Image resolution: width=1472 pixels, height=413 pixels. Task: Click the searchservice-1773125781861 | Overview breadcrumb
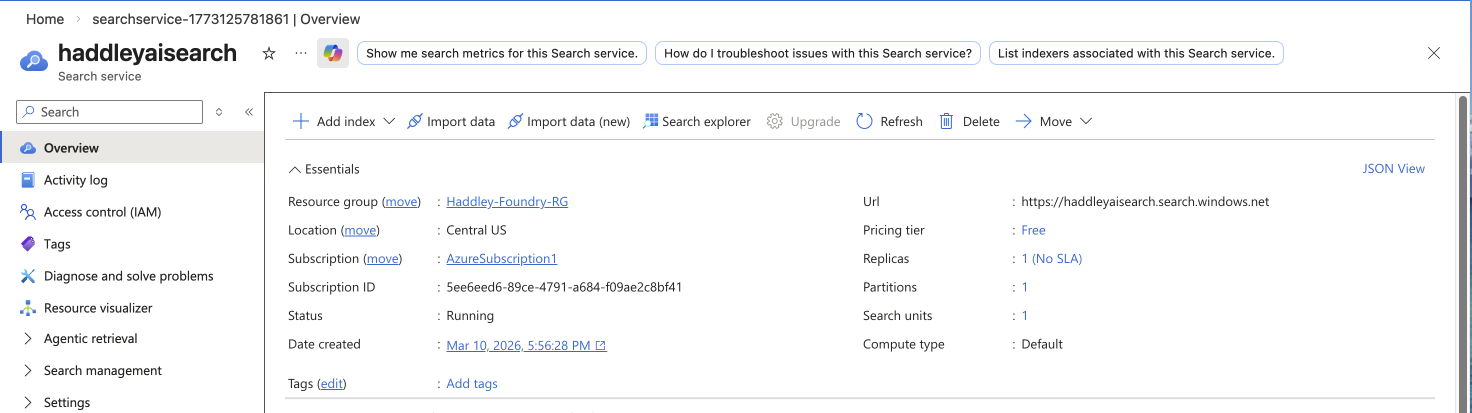[x=226, y=19]
